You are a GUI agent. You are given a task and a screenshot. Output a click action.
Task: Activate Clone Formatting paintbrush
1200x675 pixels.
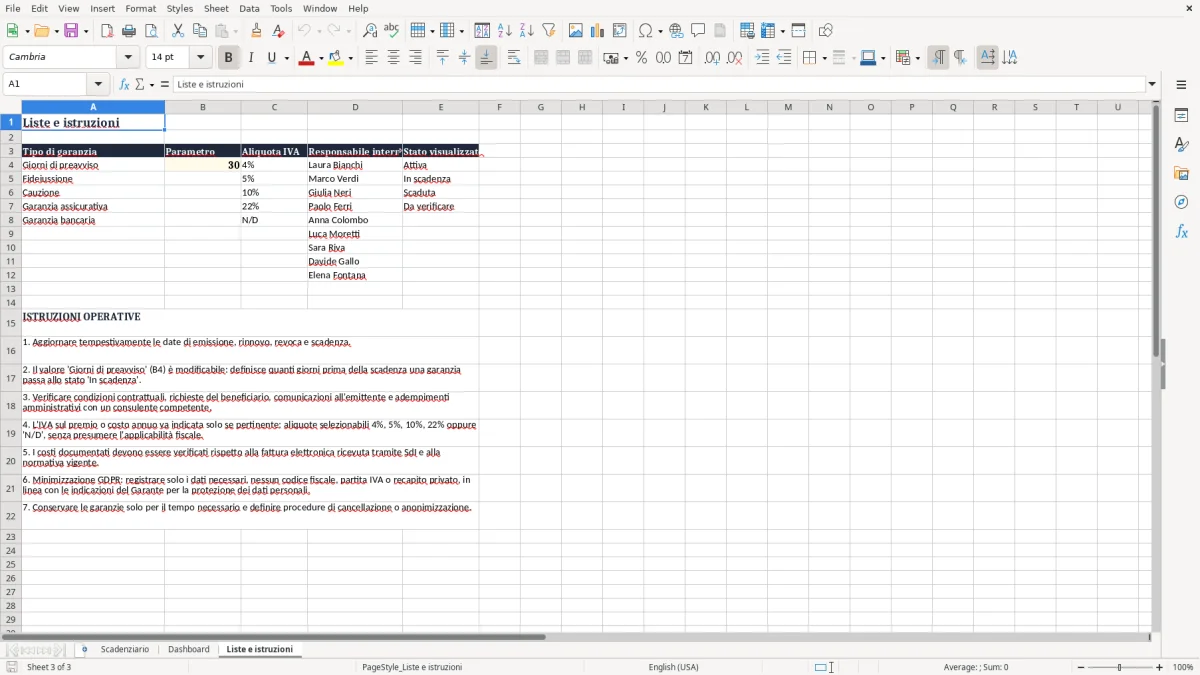[257, 31]
